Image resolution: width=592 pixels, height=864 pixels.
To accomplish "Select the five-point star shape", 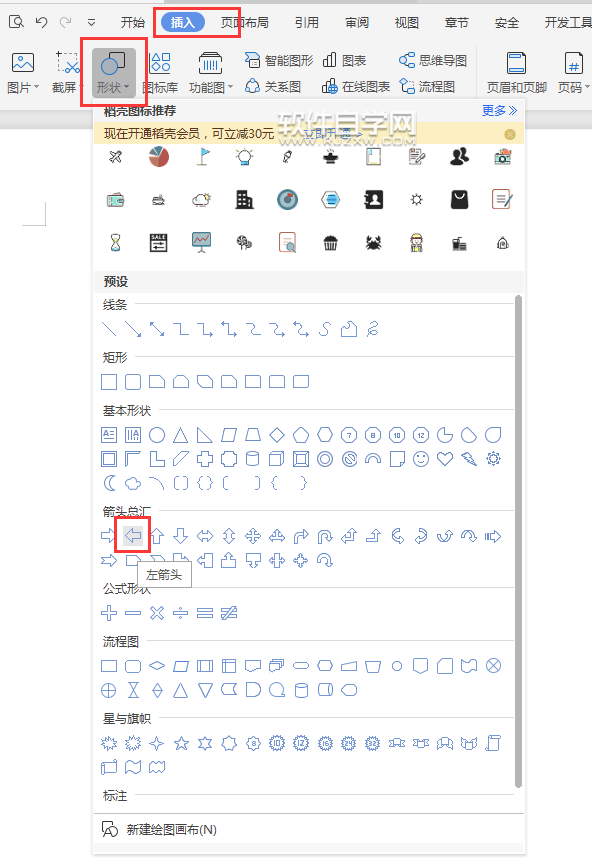I will click(181, 743).
